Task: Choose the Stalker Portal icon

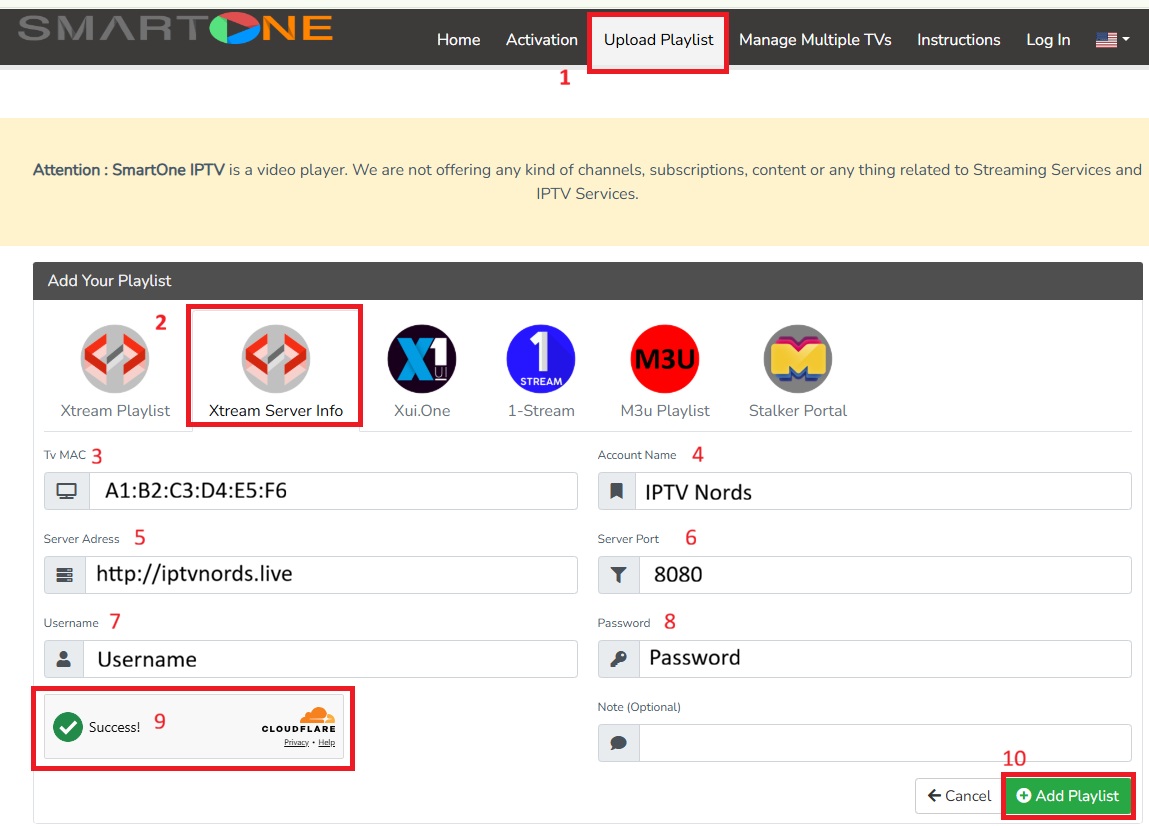Action: tap(798, 358)
